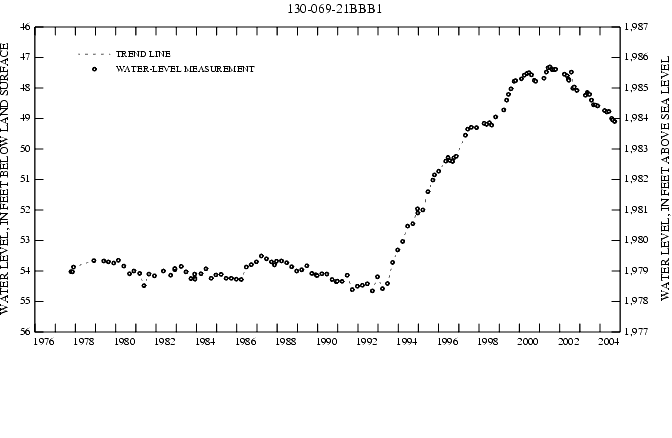The image size is (672, 438).
Task: Click the 1,984 right axis value
Action: [636, 119]
